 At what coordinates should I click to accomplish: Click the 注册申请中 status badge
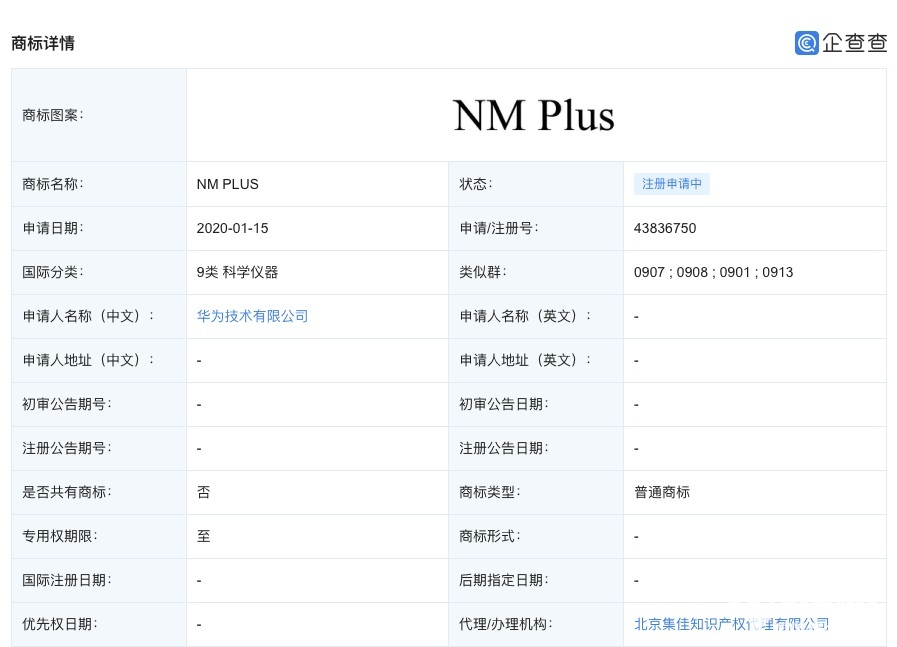click(671, 184)
